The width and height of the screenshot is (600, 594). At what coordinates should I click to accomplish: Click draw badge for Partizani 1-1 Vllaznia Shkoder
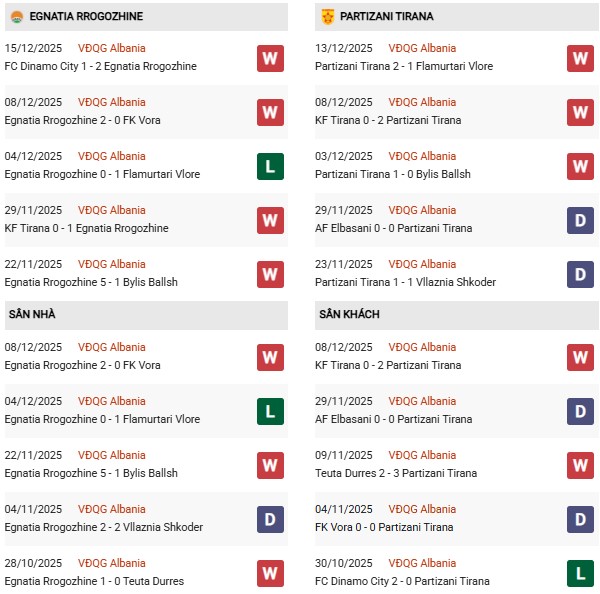(x=580, y=274)
